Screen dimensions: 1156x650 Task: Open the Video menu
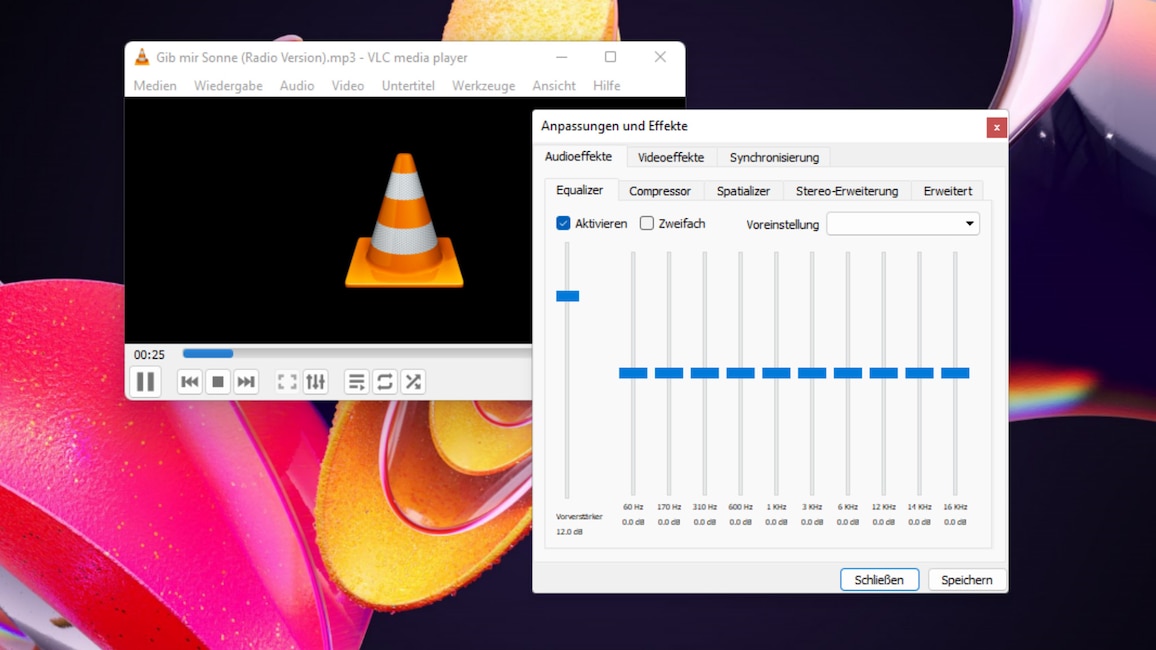347,85
